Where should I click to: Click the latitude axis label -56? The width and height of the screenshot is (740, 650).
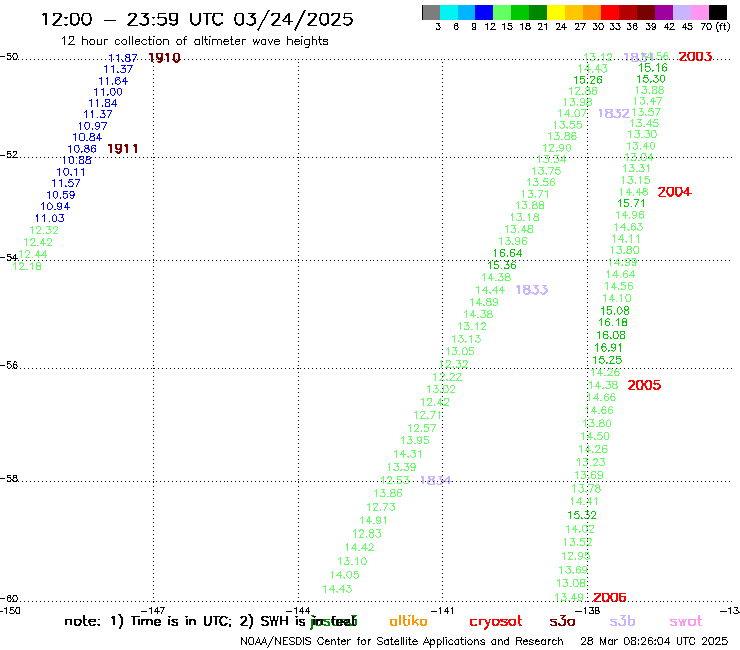(9, 365)
